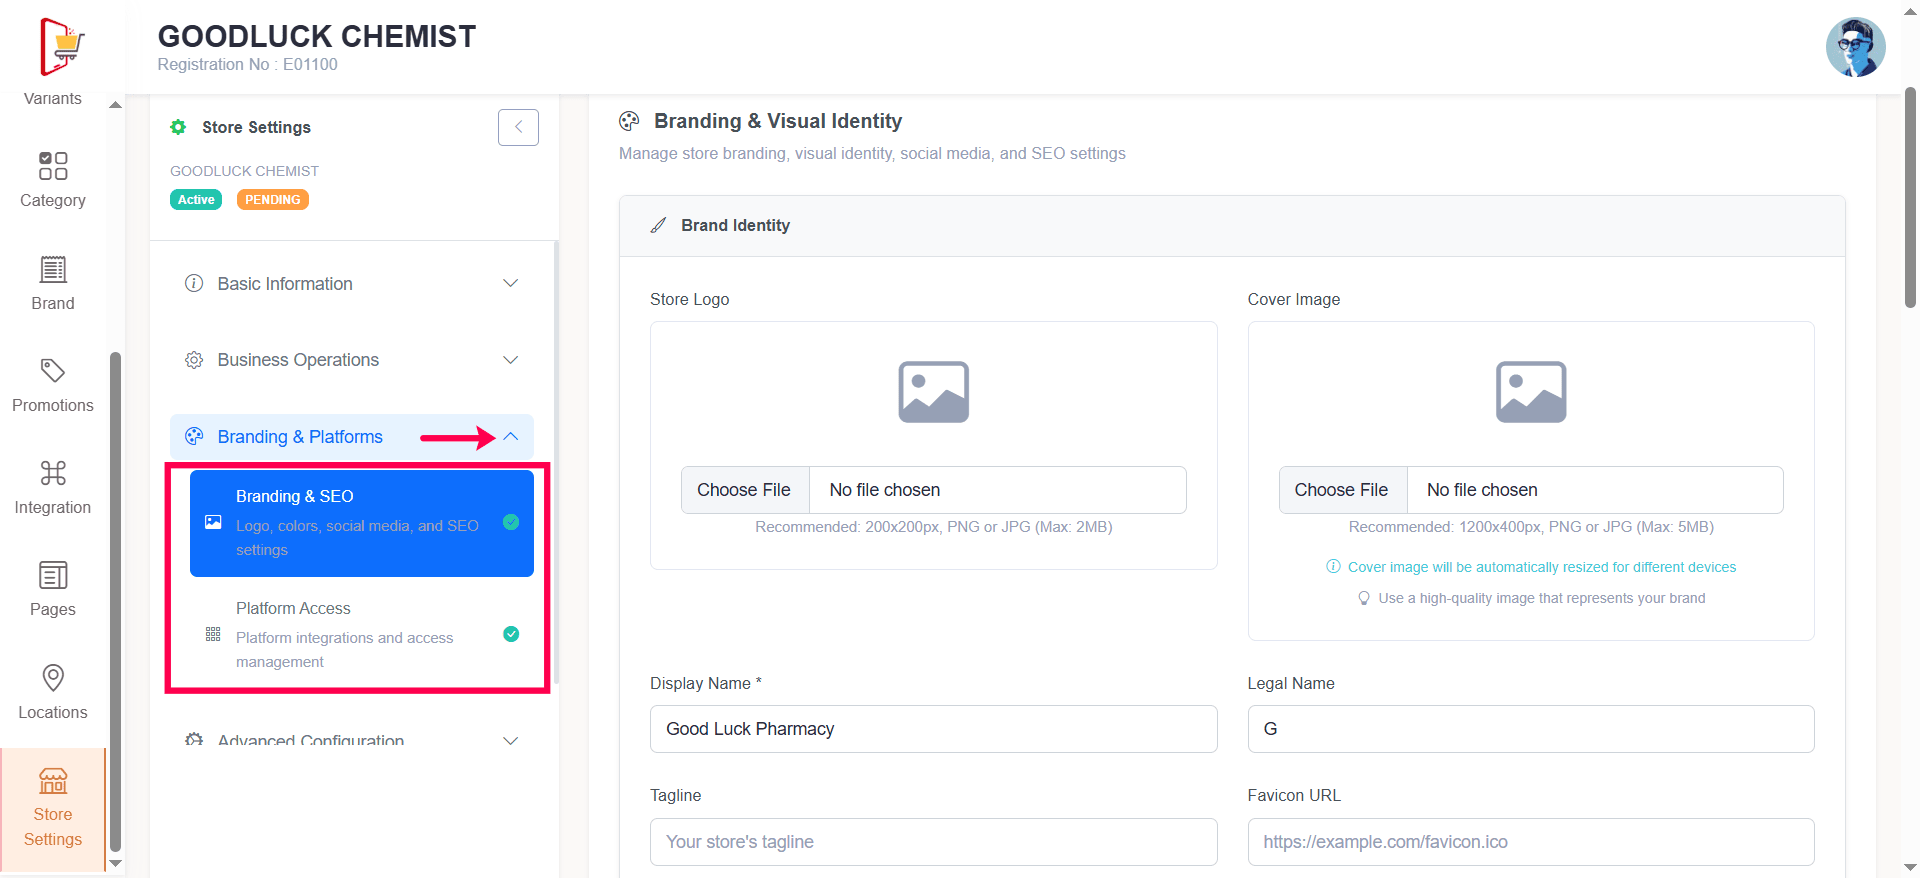1920x878 pixels.
Task: Go to Promotions tag icon
Action: [53, 371]
